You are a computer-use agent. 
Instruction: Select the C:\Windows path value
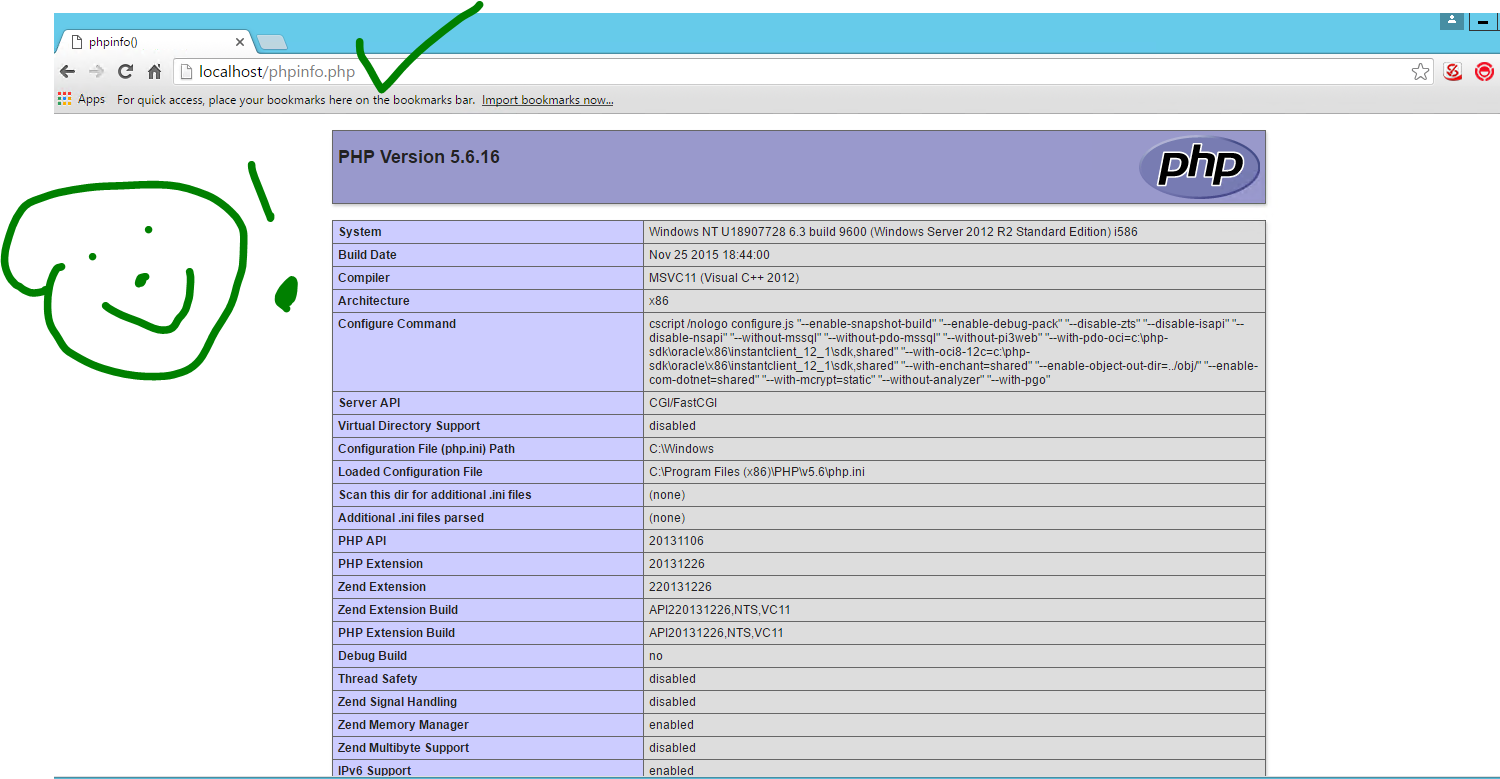pyautogui.click(x=681, y=449)
